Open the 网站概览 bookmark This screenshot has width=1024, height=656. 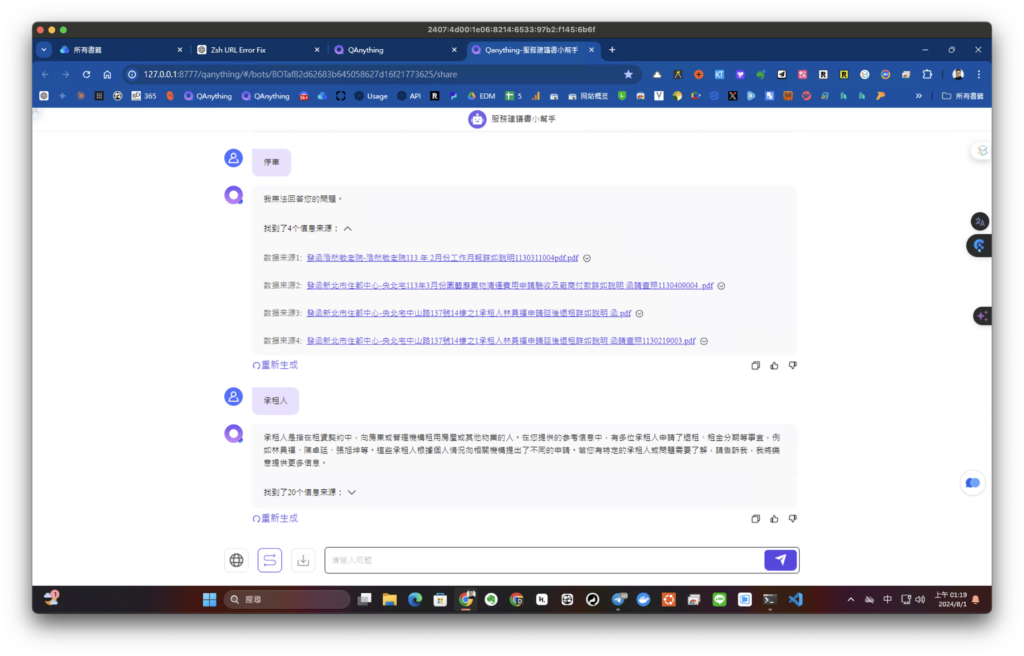coord(588,96)
